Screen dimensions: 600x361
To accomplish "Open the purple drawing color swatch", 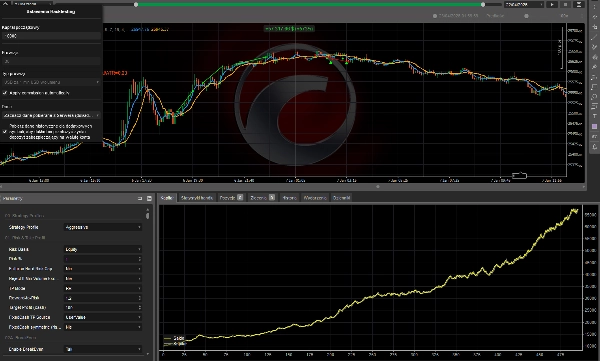I will coord(594,126).
